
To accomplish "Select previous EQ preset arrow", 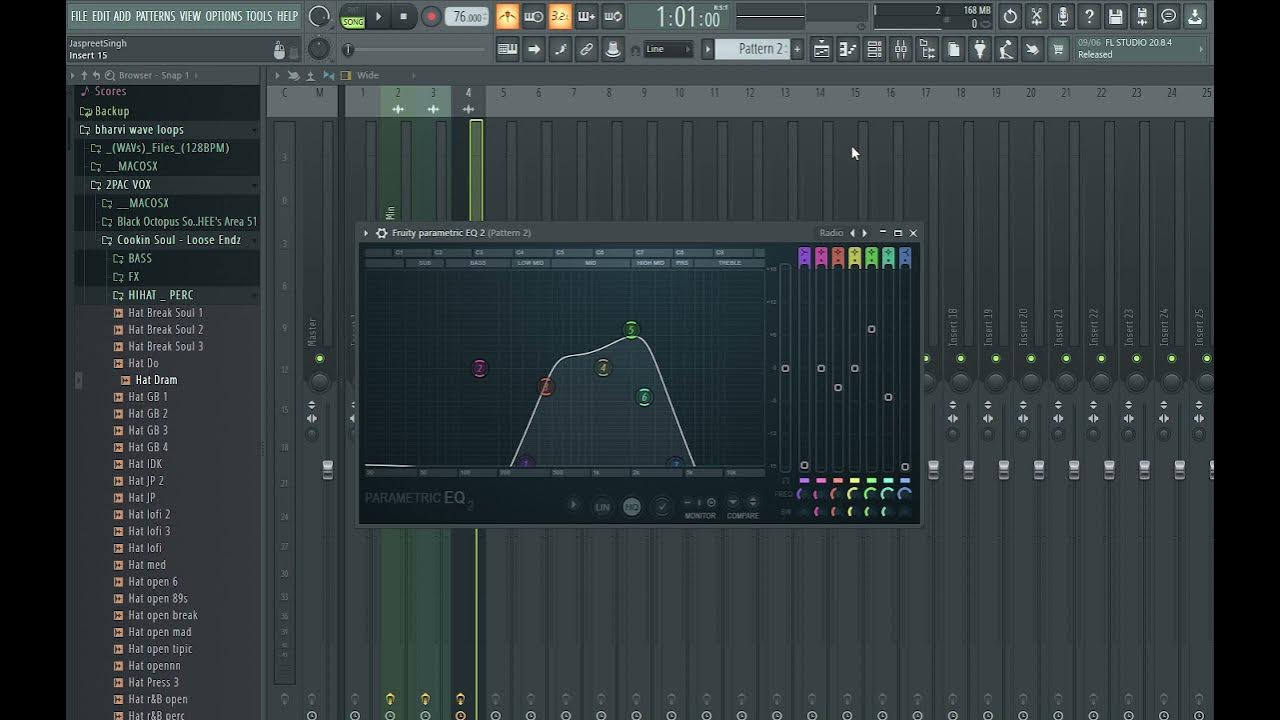I will point(852,233).
